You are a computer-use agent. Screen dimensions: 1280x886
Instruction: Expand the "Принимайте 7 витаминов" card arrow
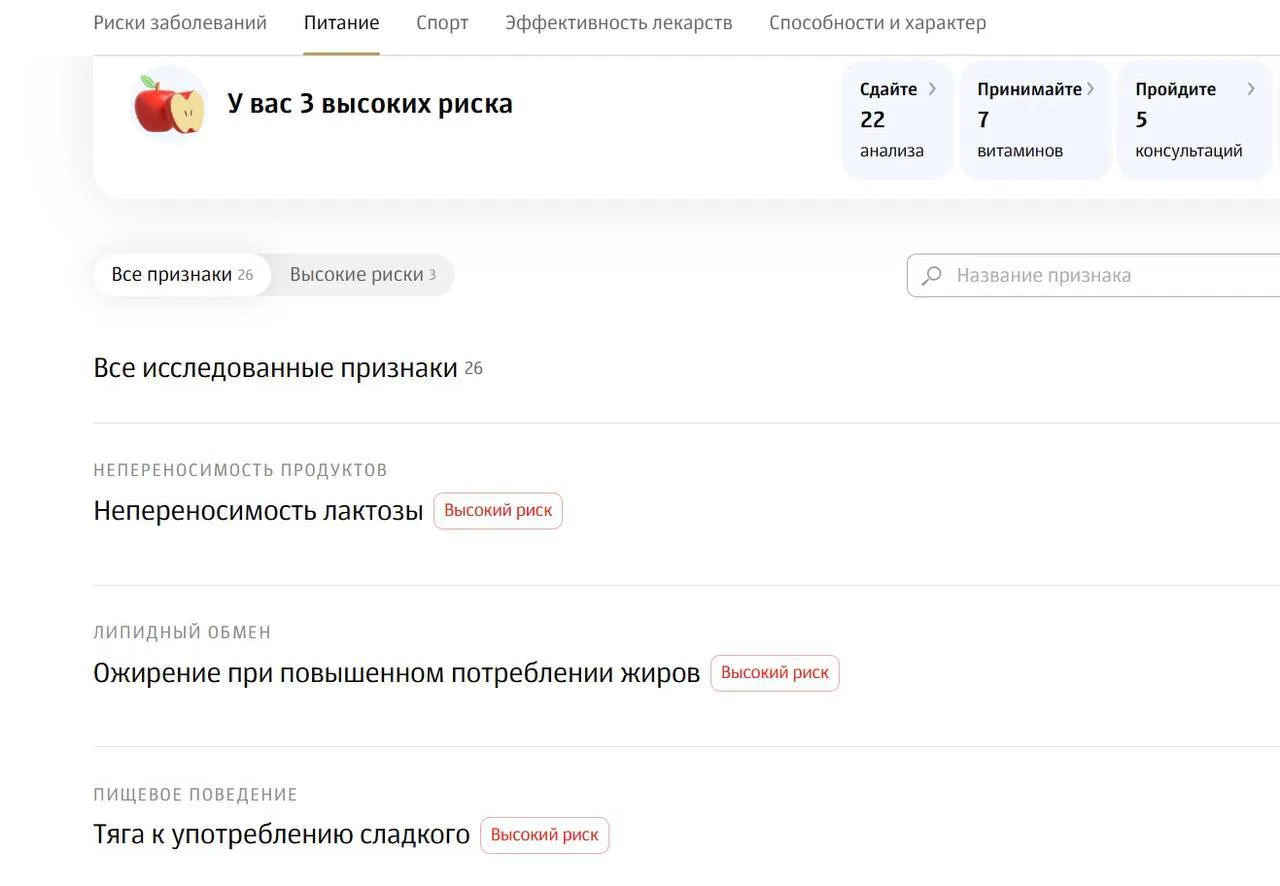click(1090, 89)
